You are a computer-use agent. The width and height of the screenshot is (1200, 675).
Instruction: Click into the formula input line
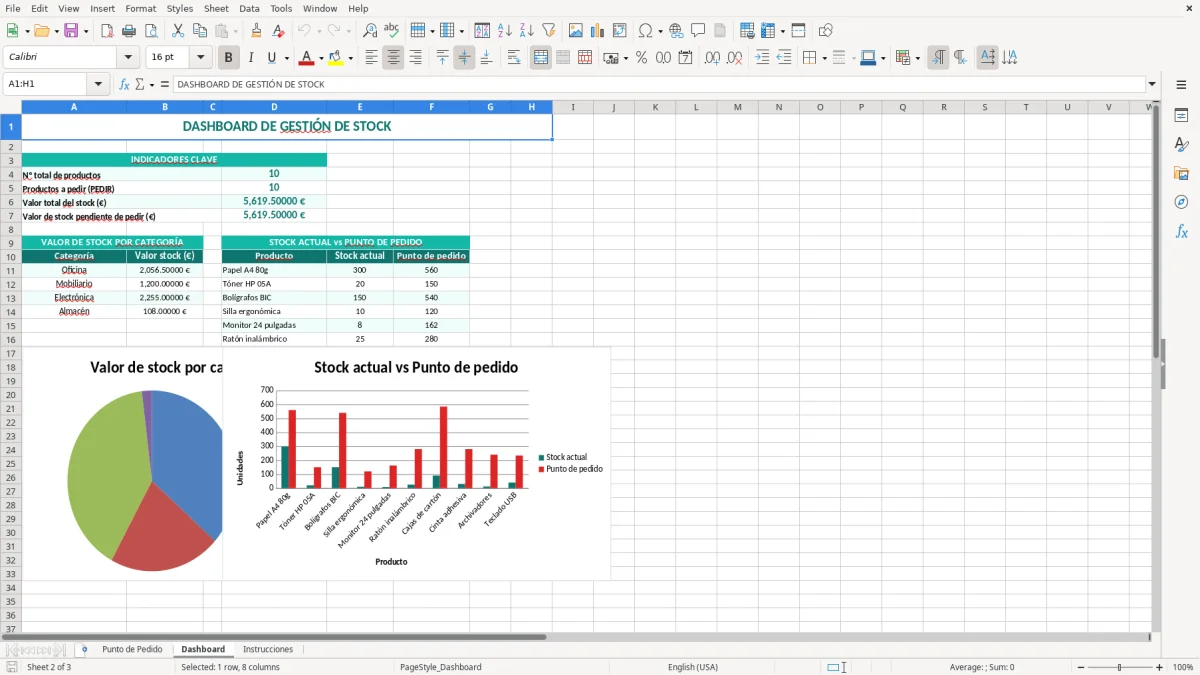[x=658, y=84]
